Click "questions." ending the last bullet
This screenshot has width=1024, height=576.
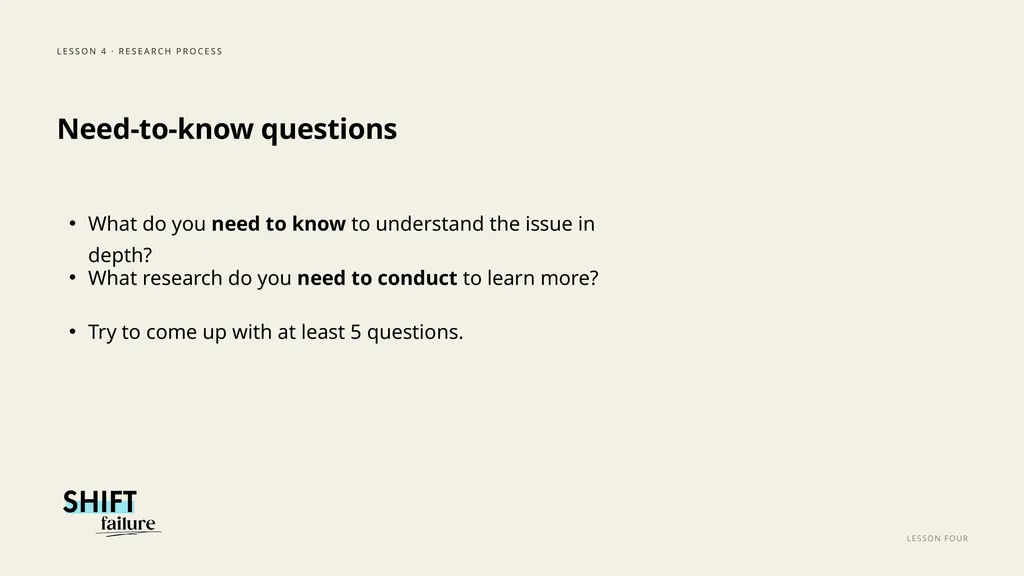click(415, 332)
